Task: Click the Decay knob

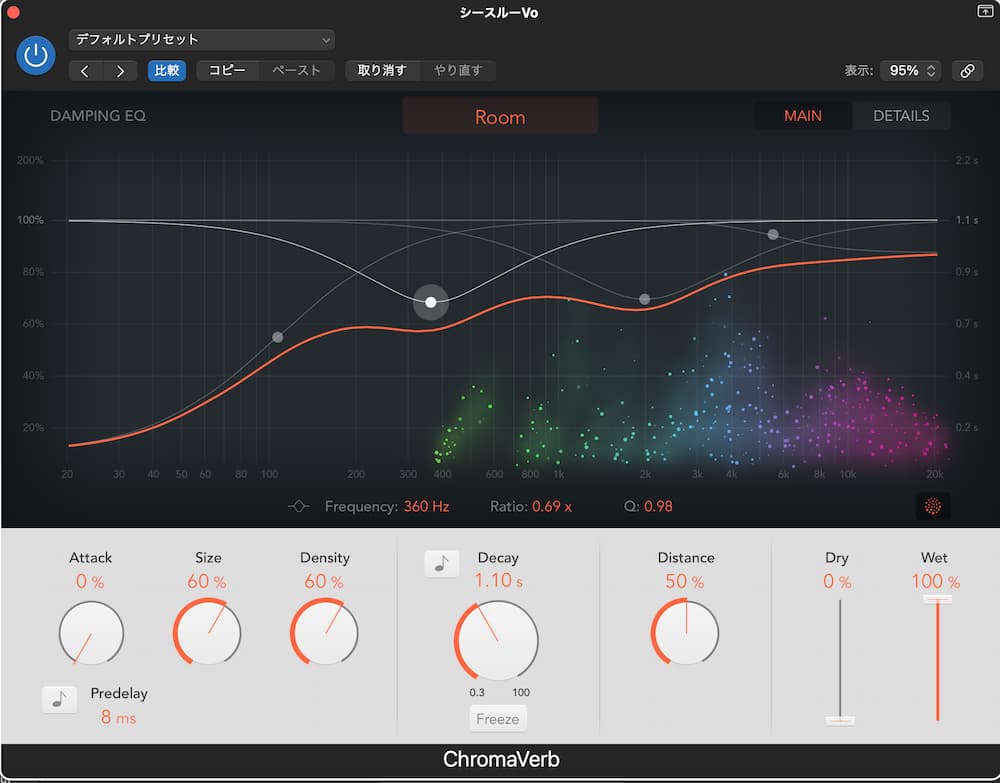Action: tap(497, 641)
